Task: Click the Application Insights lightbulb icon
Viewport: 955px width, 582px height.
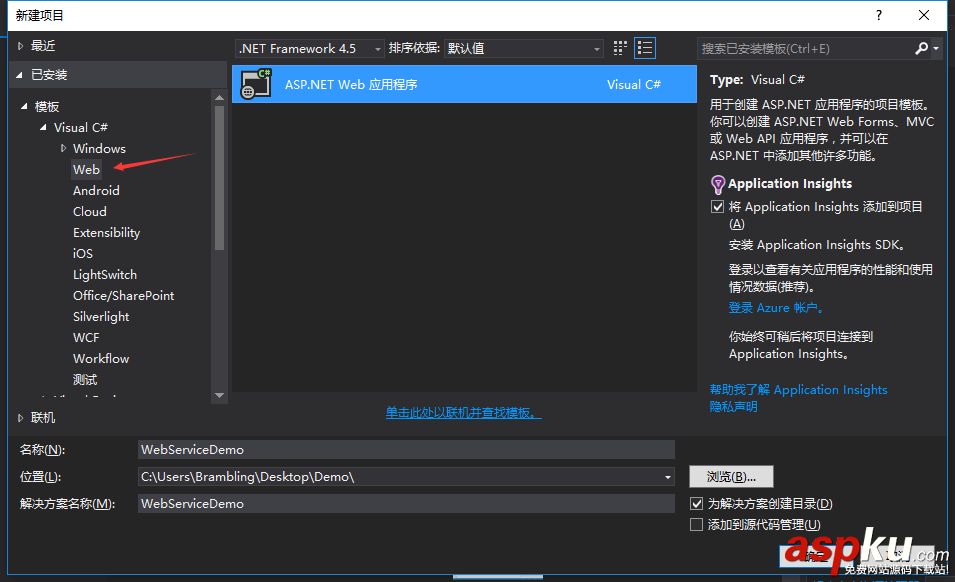Action: click(718, 184)
